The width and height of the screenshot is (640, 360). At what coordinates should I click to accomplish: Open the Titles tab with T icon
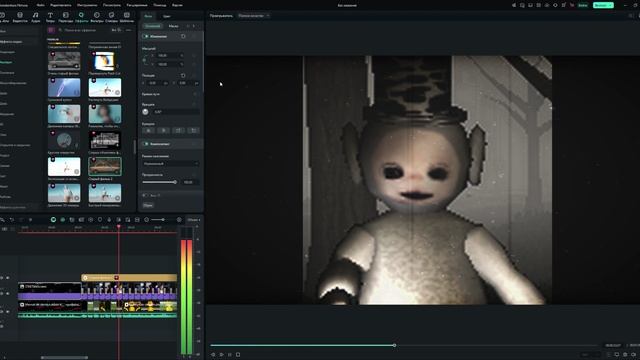tap(50, 17)
